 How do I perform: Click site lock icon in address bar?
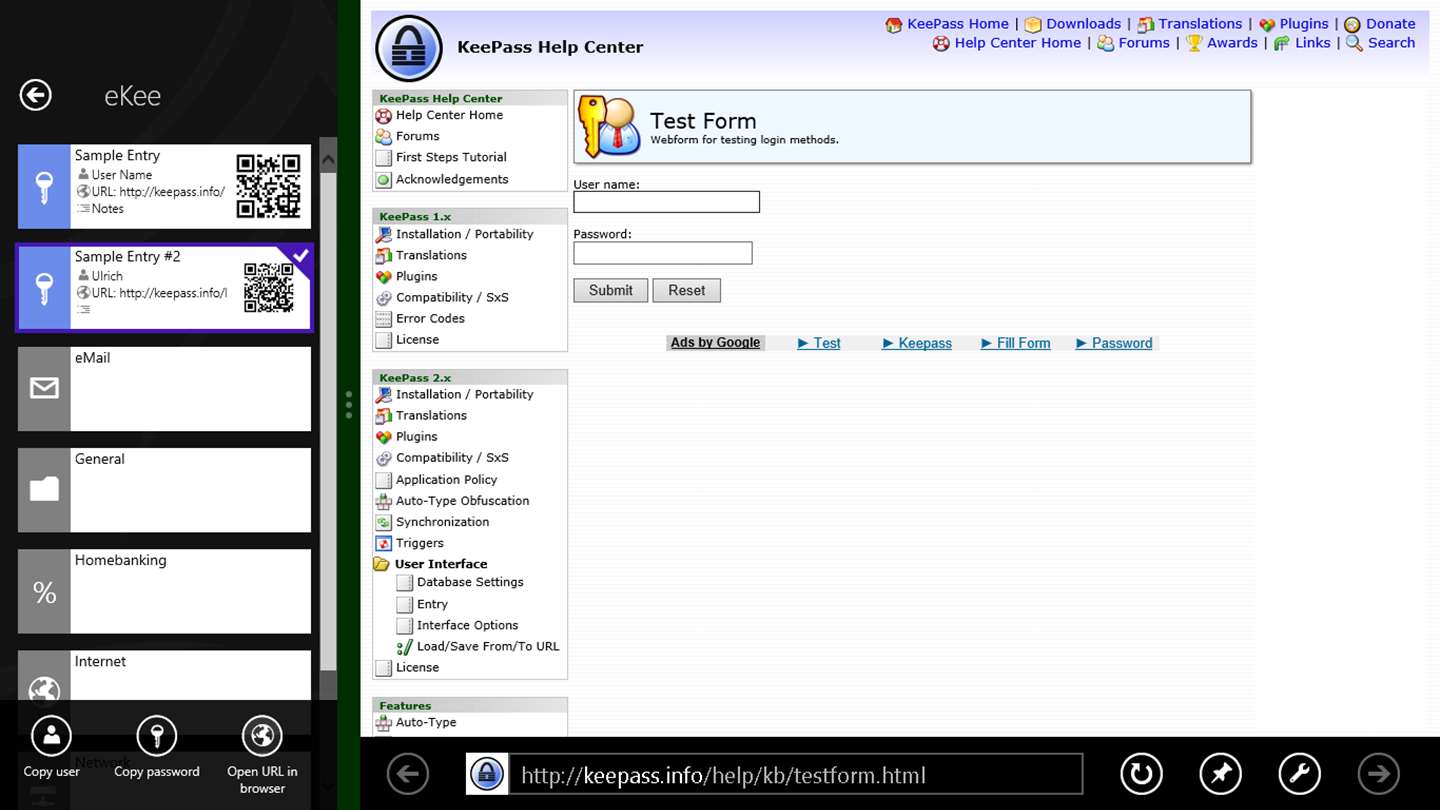487,775
